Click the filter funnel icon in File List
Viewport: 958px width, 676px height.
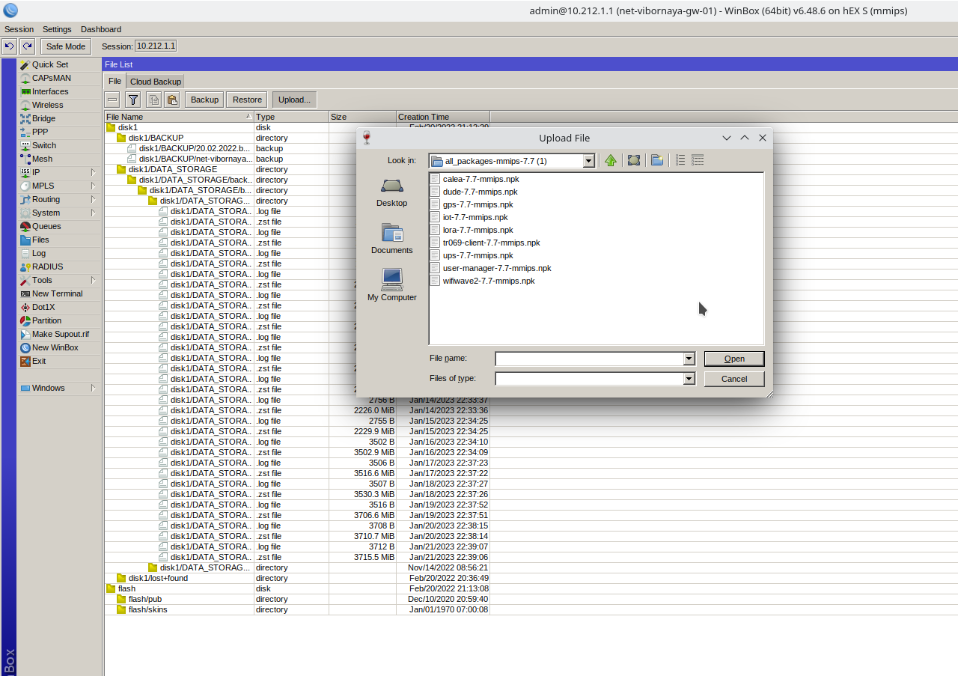pyautogui.click(x=133, y=100)
